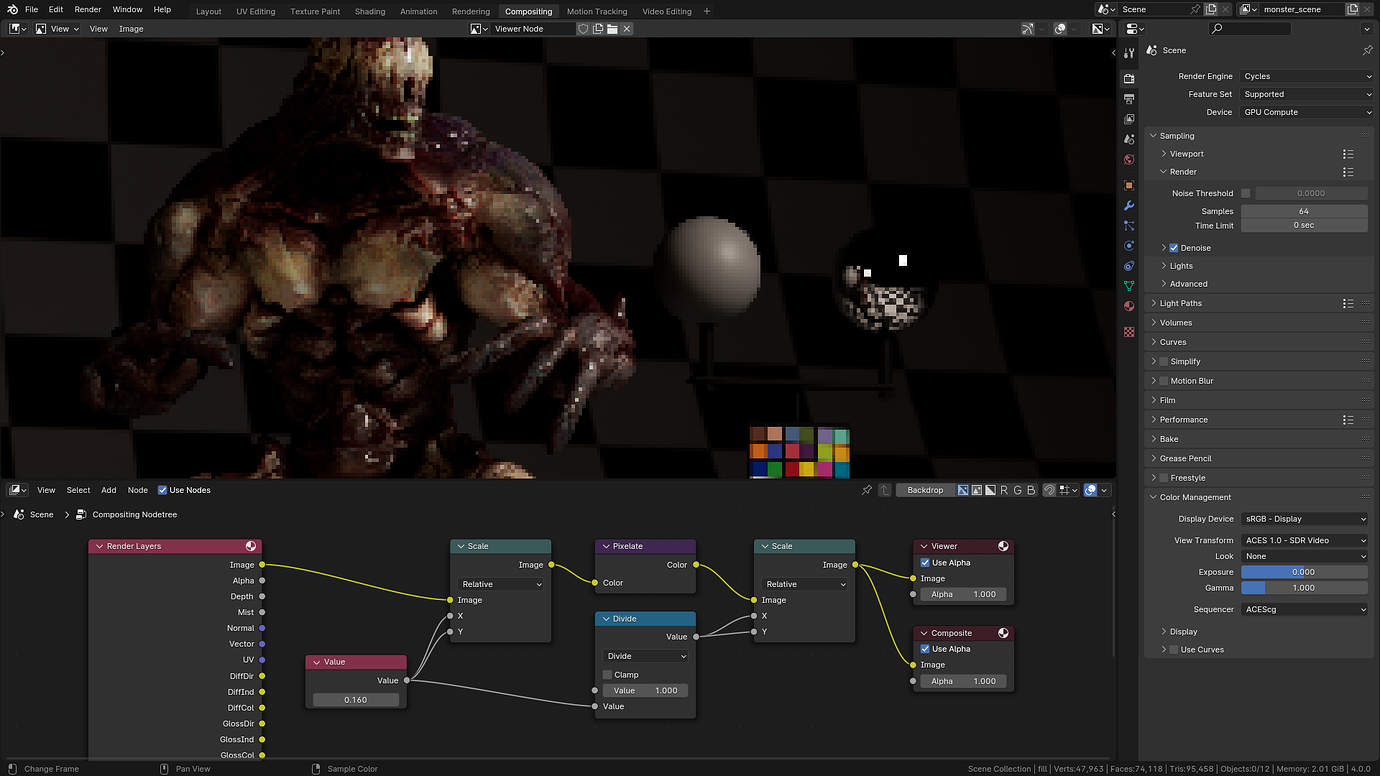Enable Clamp on the Divide node

607,675
